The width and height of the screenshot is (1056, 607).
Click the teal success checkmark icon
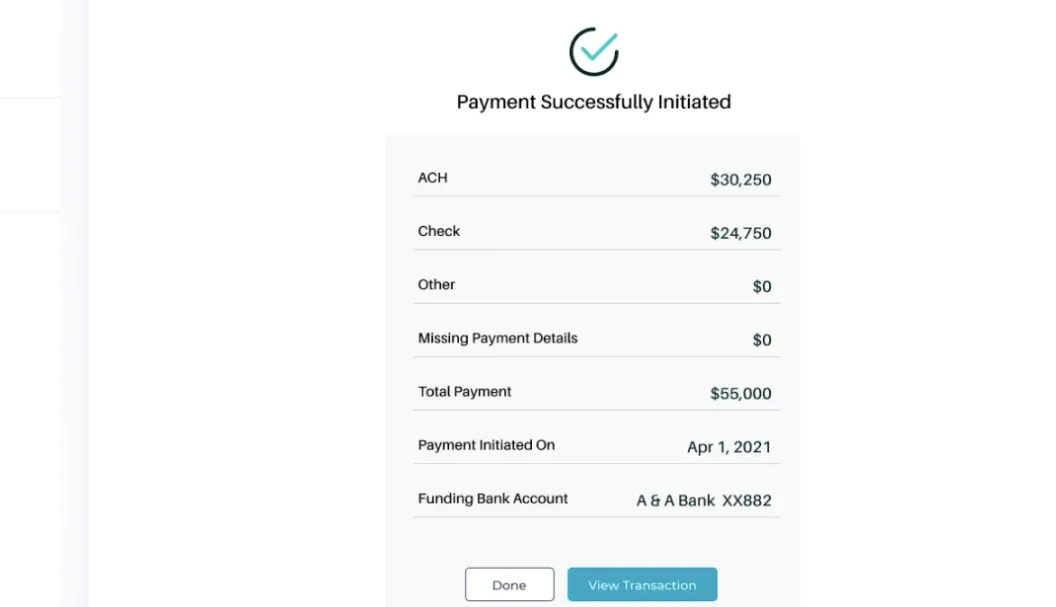(594, 51)
